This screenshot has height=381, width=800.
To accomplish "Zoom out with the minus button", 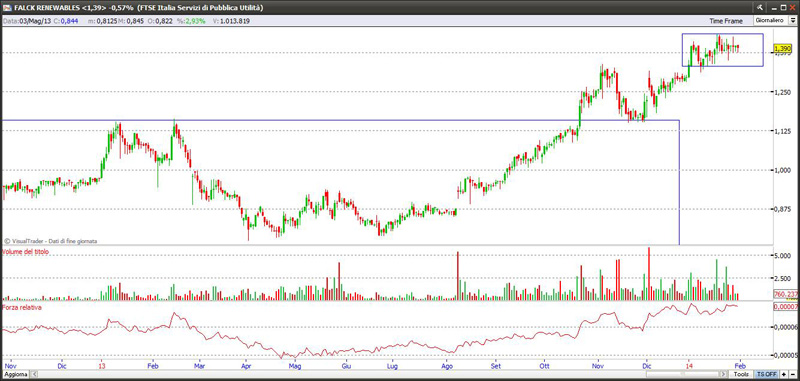I will (793, 374).
